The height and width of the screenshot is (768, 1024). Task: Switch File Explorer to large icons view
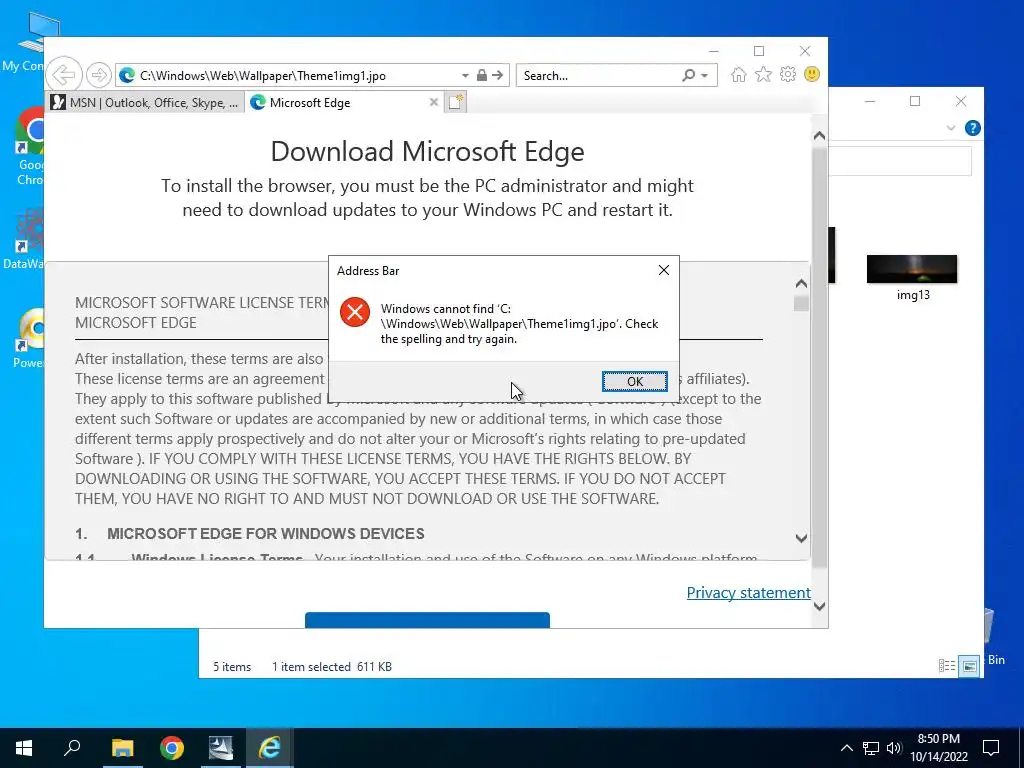point(969,666)
